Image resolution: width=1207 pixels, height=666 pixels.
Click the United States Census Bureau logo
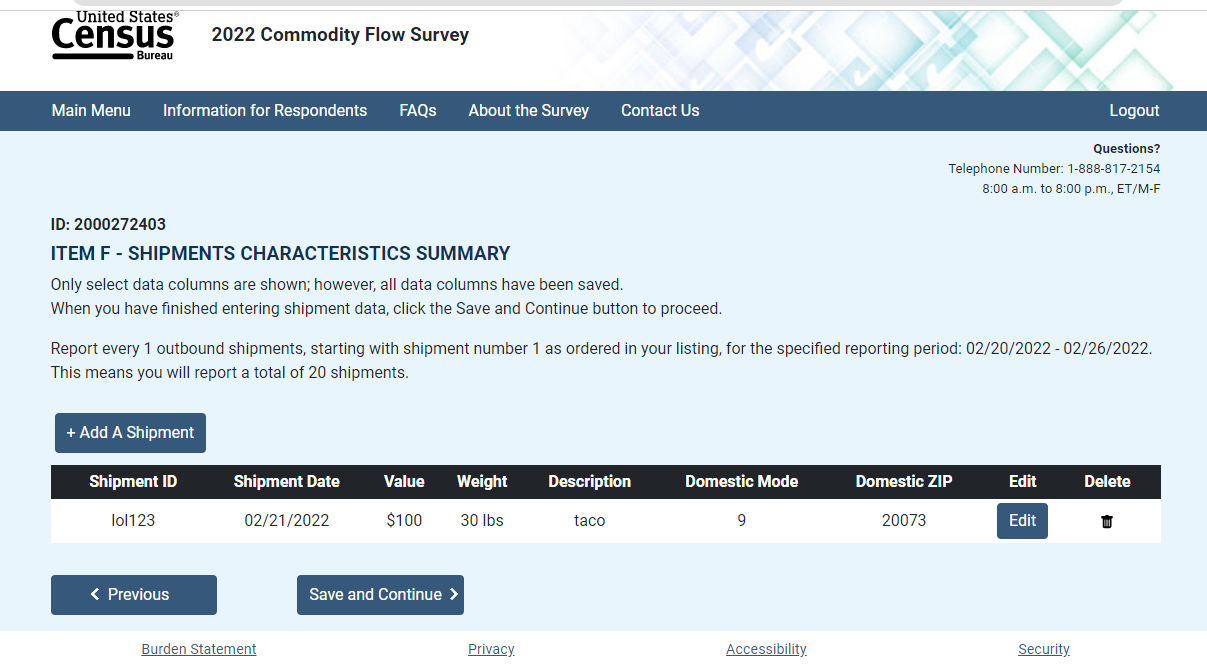click(x=114, y=36)
